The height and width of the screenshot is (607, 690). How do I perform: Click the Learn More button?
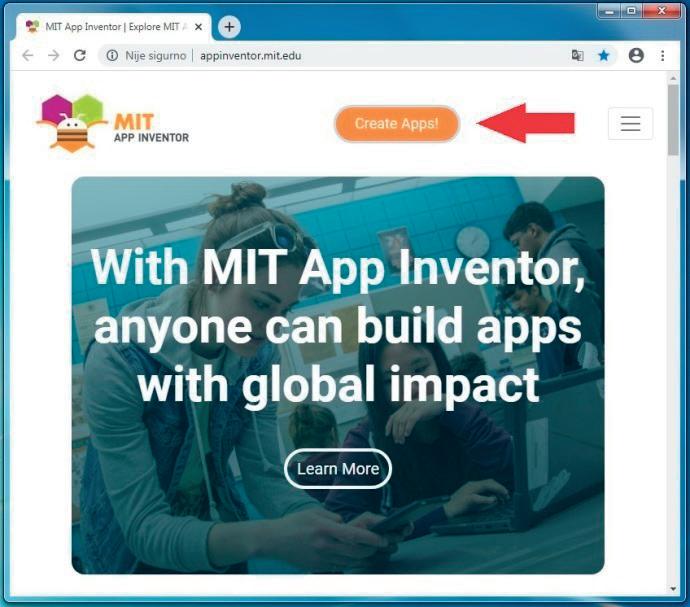[338, 469]
